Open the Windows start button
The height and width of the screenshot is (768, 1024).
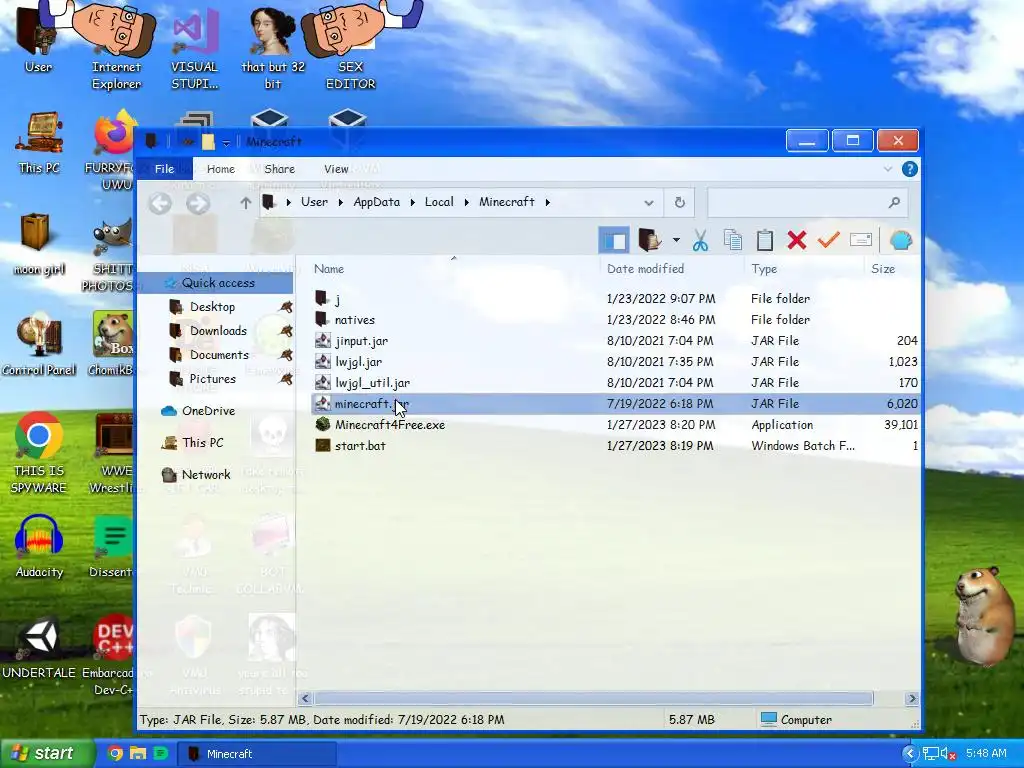[46, 753]
